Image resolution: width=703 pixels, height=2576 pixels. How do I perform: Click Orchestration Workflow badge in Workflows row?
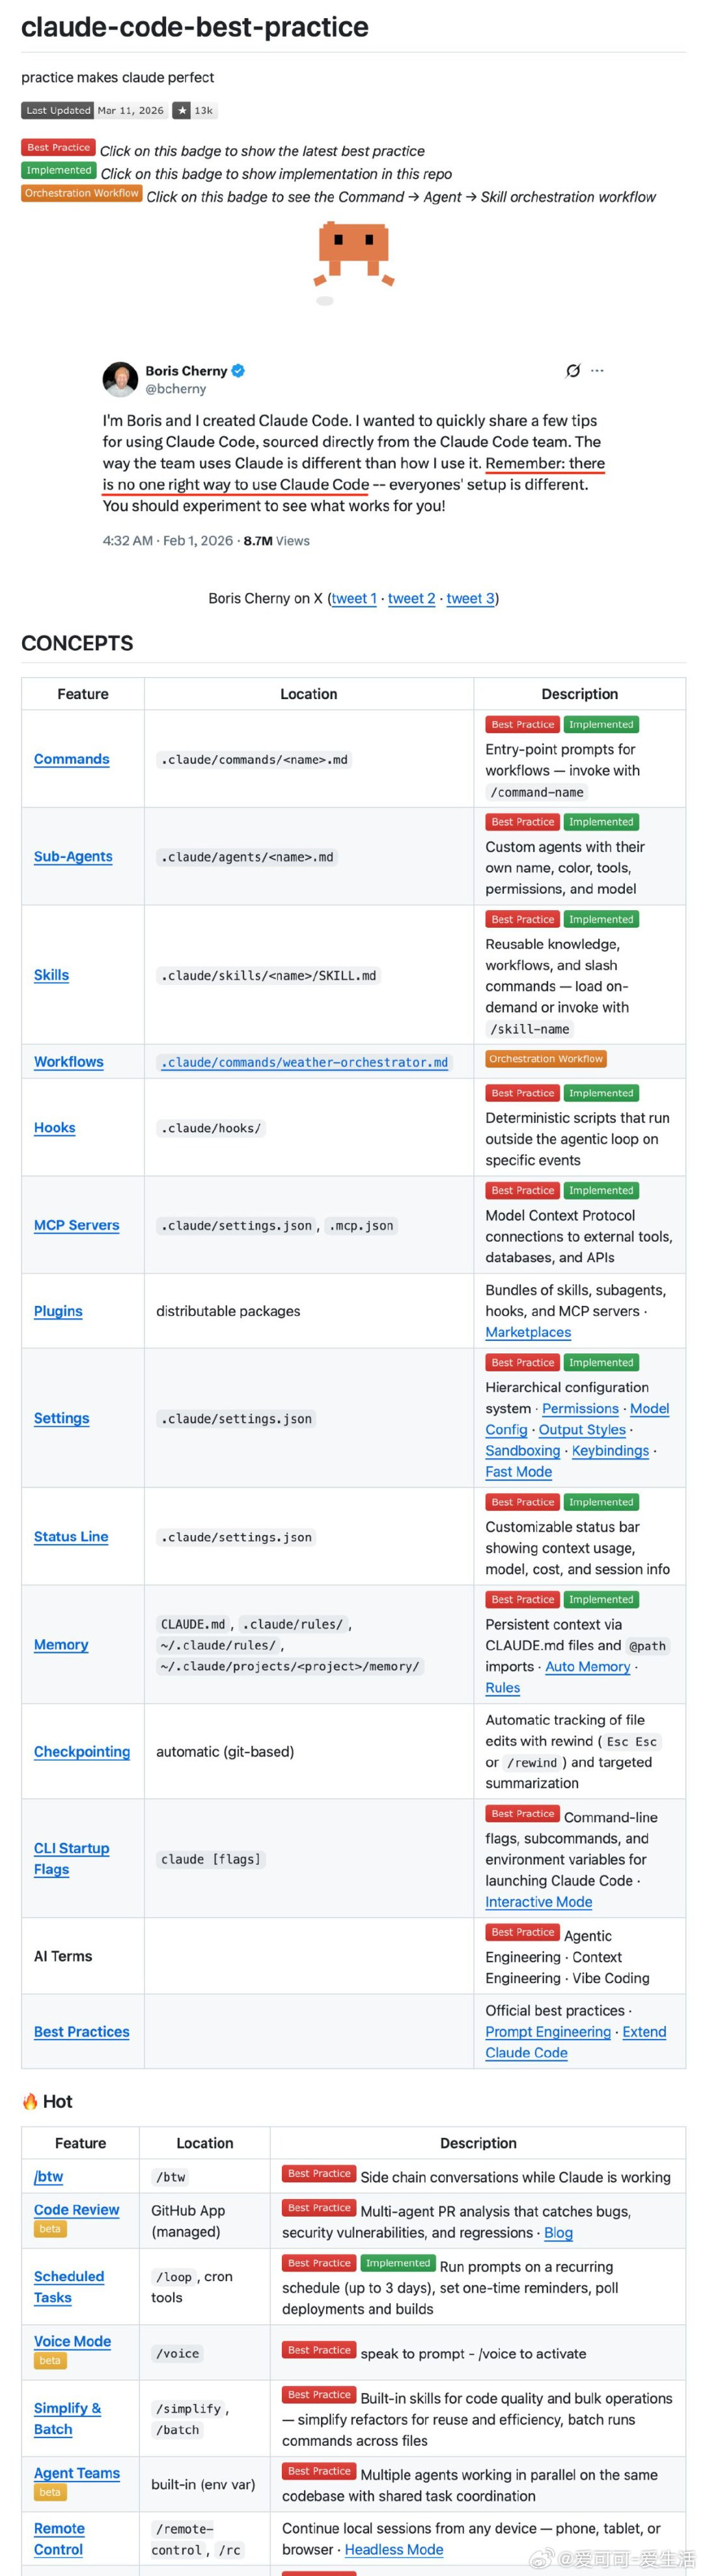pyautogui.click(x=546, y=1059)
